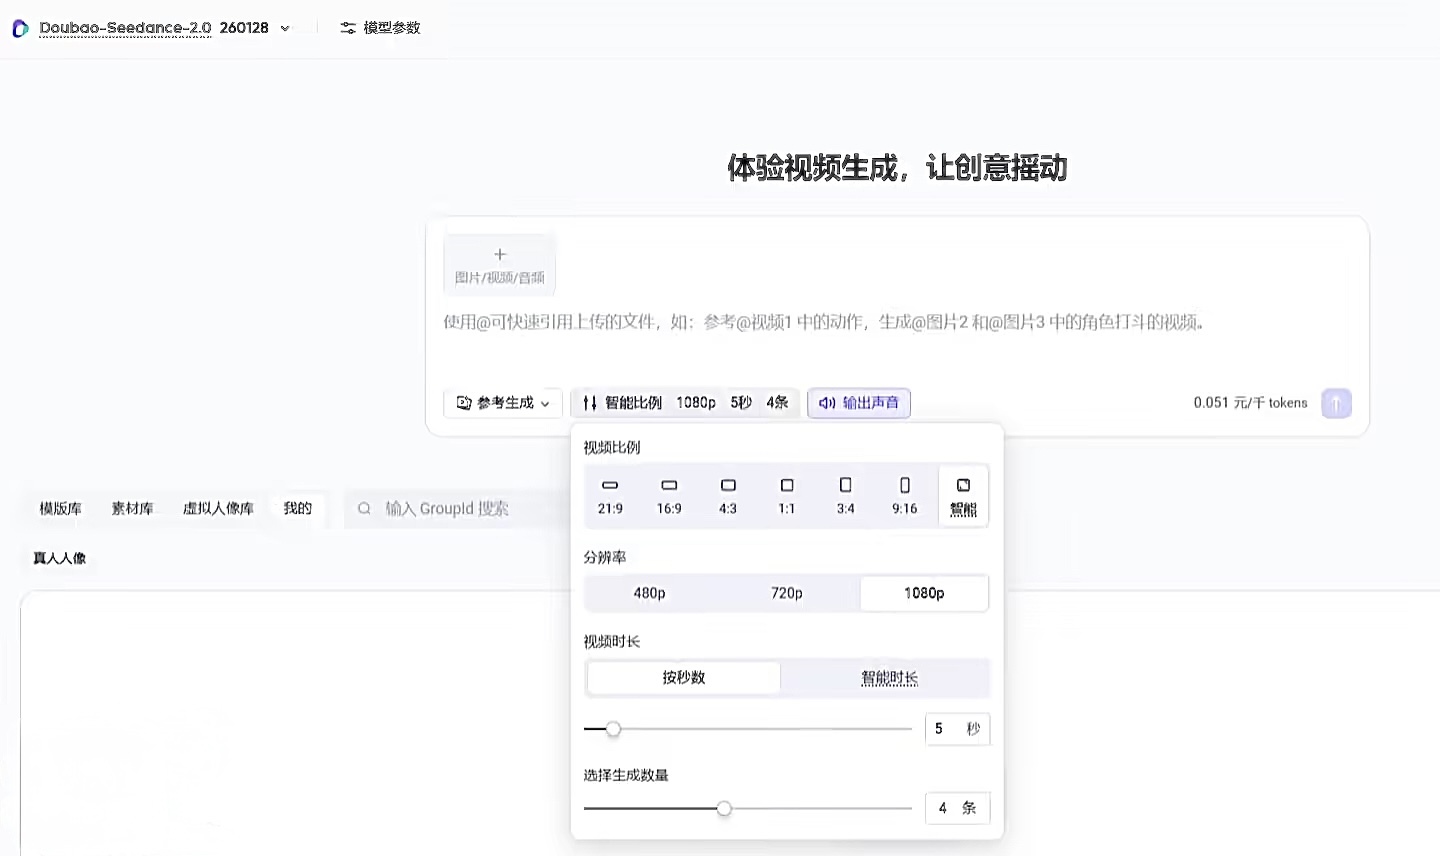The image size is (1440, 856).
Task: Click the Doubao logo icon
Action: (20, 28)
